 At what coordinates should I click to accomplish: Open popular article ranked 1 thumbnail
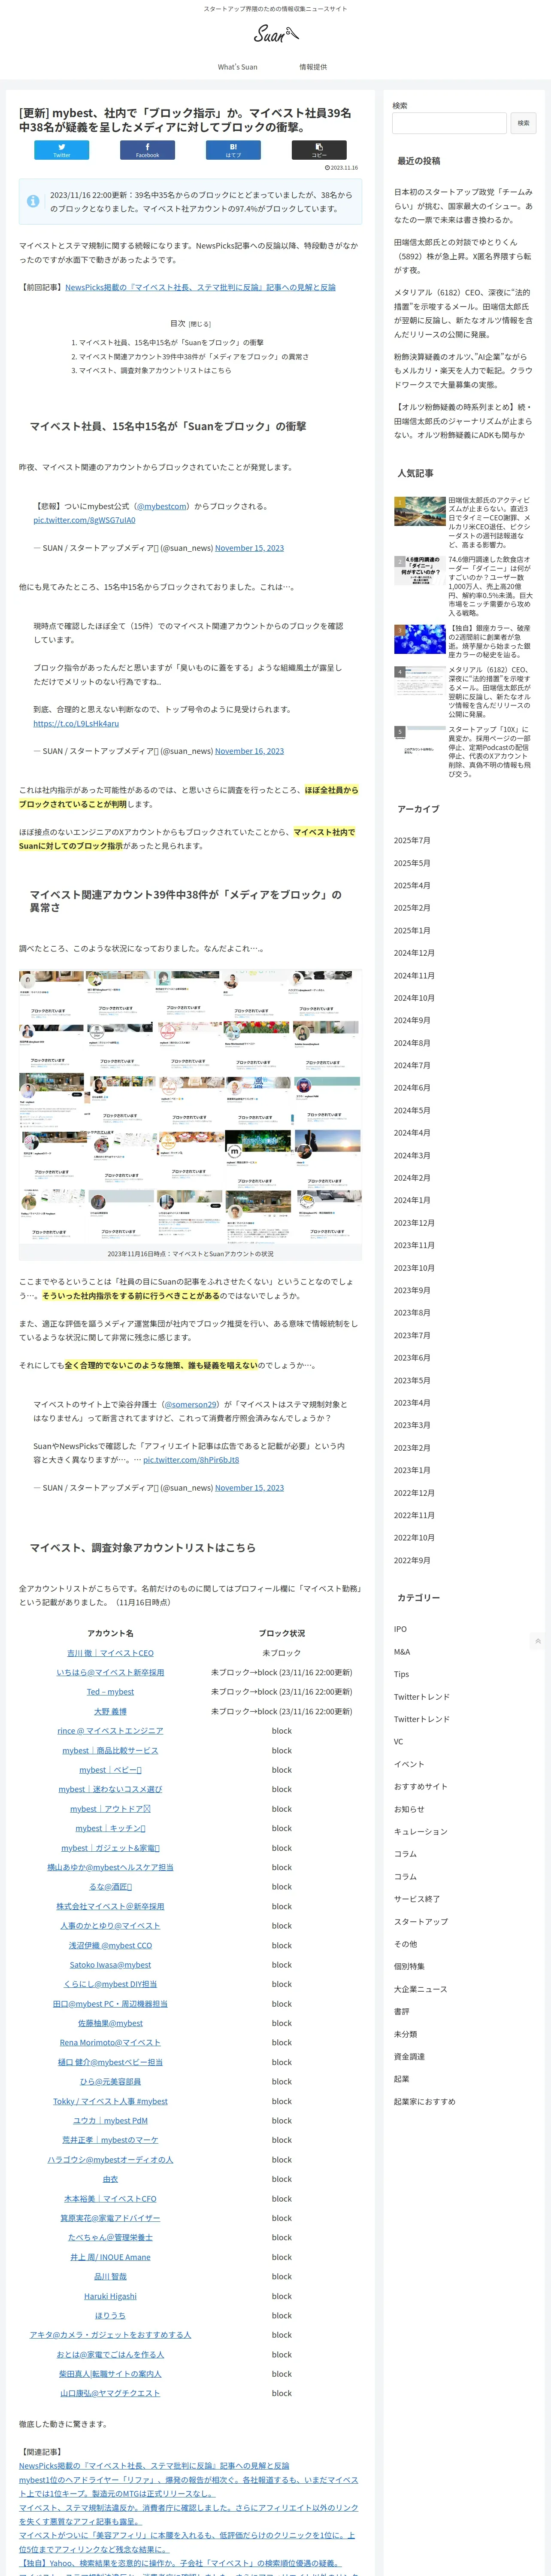[420, 511]
